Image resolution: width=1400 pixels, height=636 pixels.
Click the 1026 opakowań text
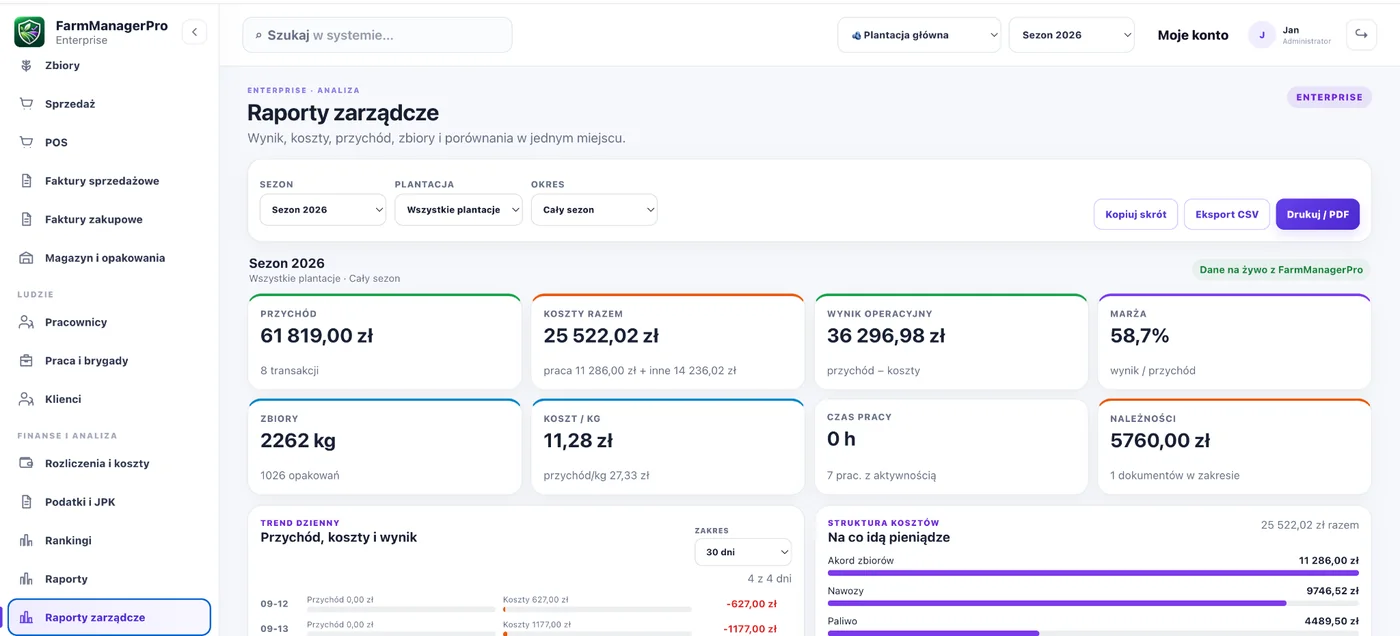[300, 475]
